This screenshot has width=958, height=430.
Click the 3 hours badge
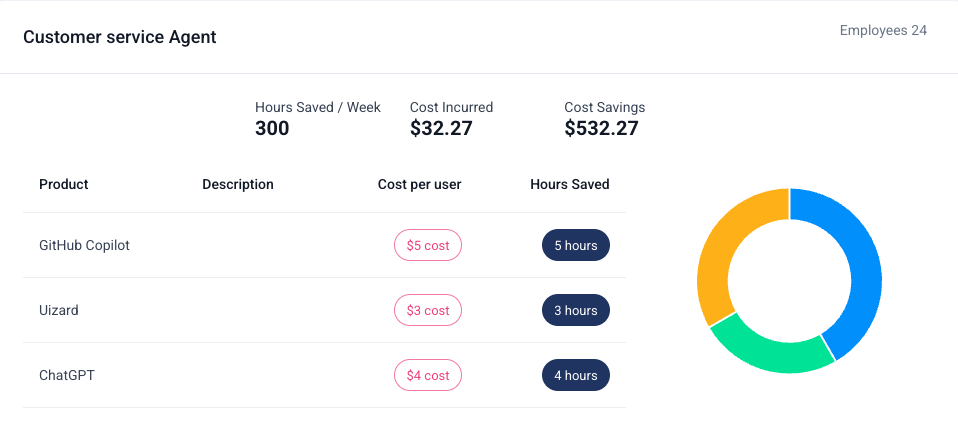coord(575,310)
